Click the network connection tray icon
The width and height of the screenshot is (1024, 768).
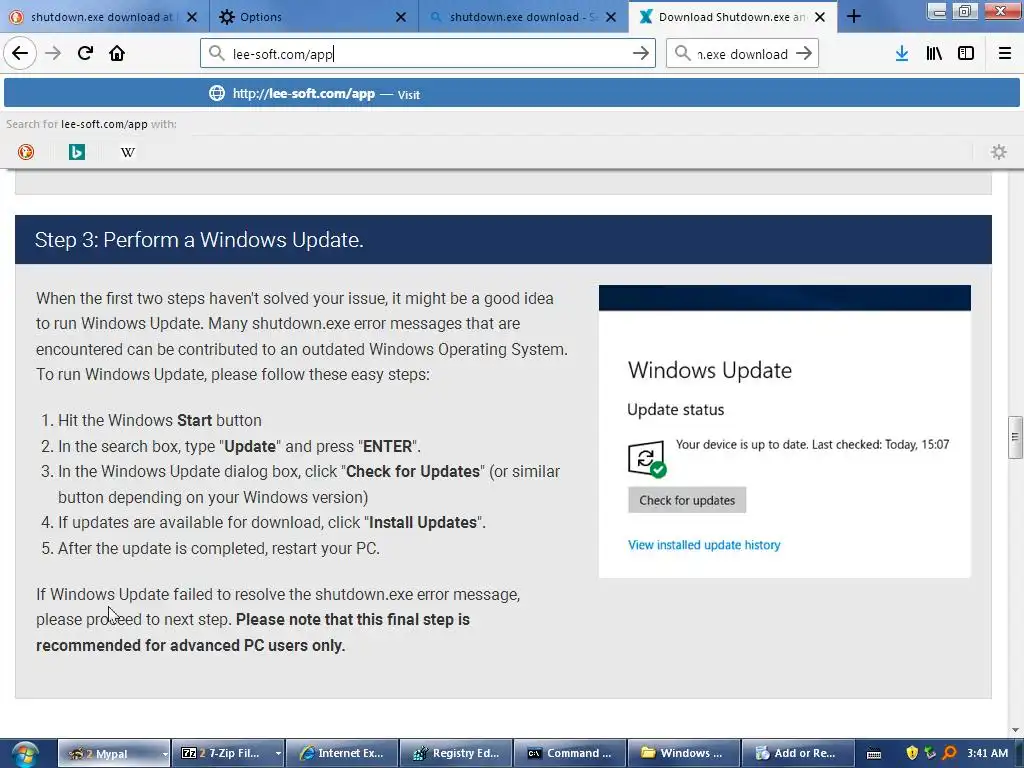click(931, 754)
